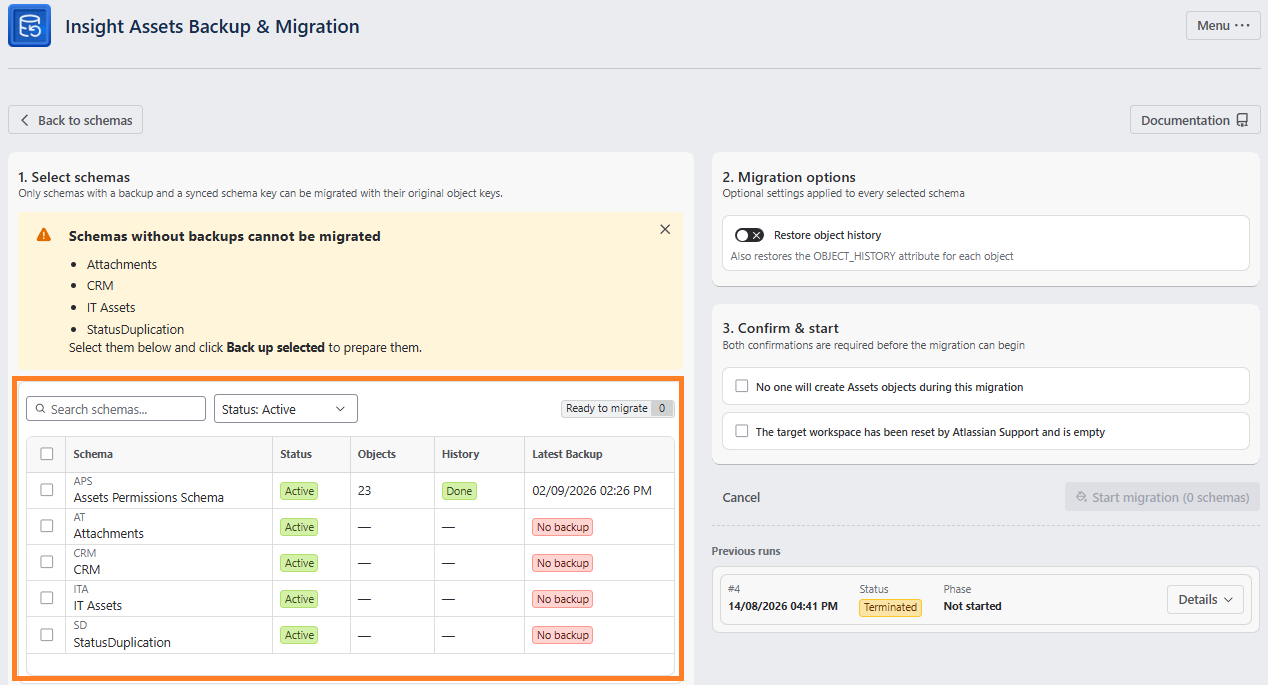Confirm target workspace has been reset
This screenshot has height=685, width=1268.
[x=742, y=431]
